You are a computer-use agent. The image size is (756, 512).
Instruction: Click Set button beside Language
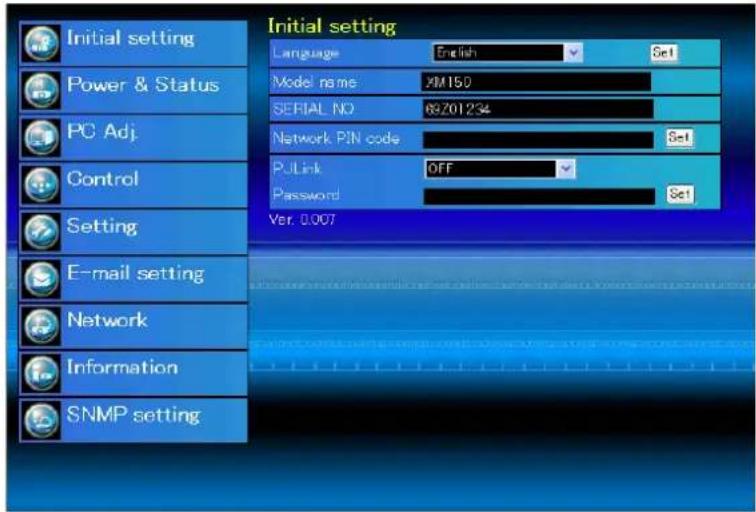(x=663, y=53)
